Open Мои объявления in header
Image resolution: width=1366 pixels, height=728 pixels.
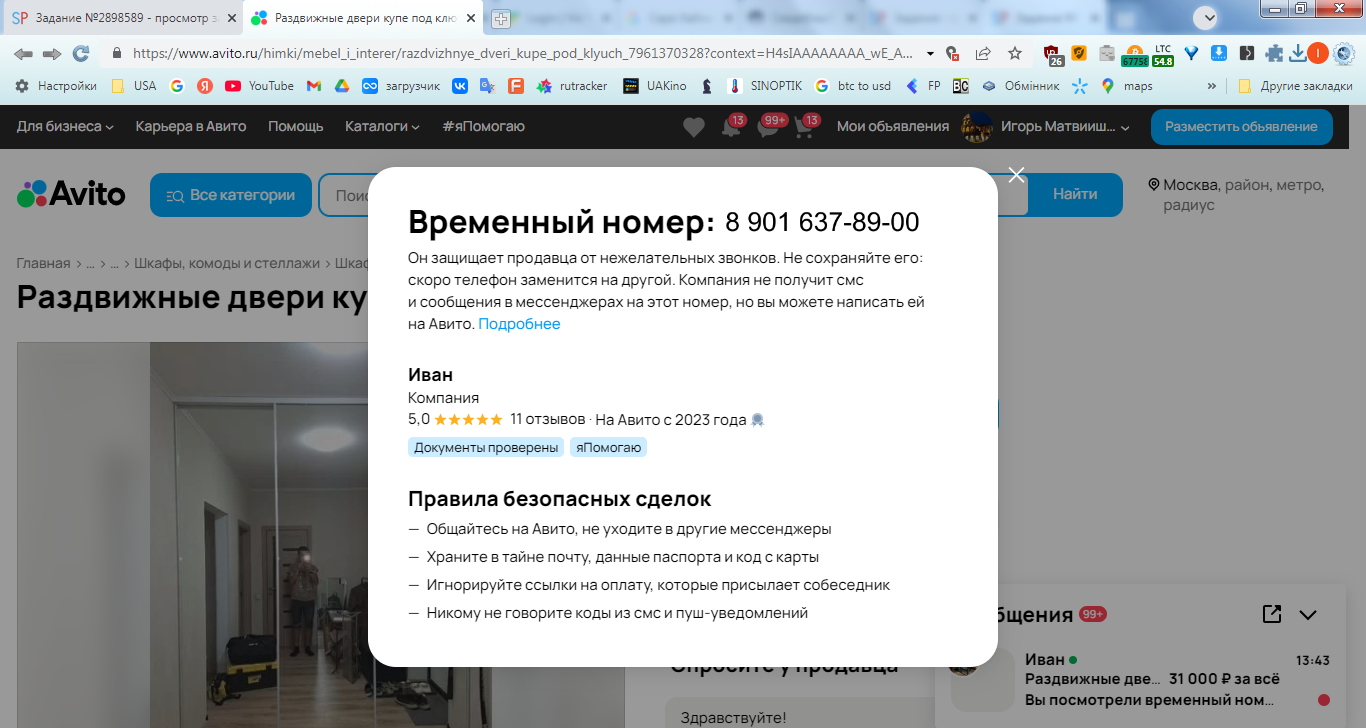[x=893, y=126]
